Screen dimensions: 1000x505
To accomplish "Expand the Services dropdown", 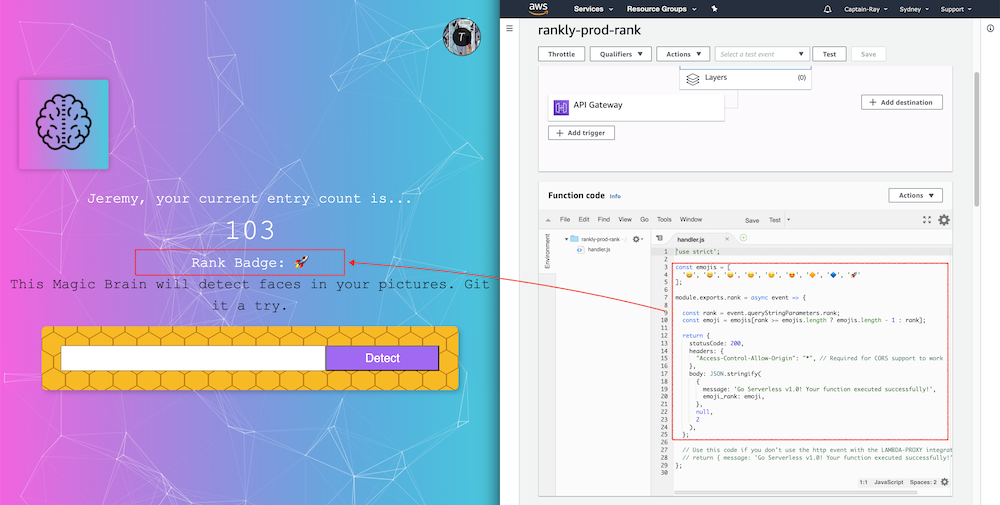I will click(x=593, y=9).
